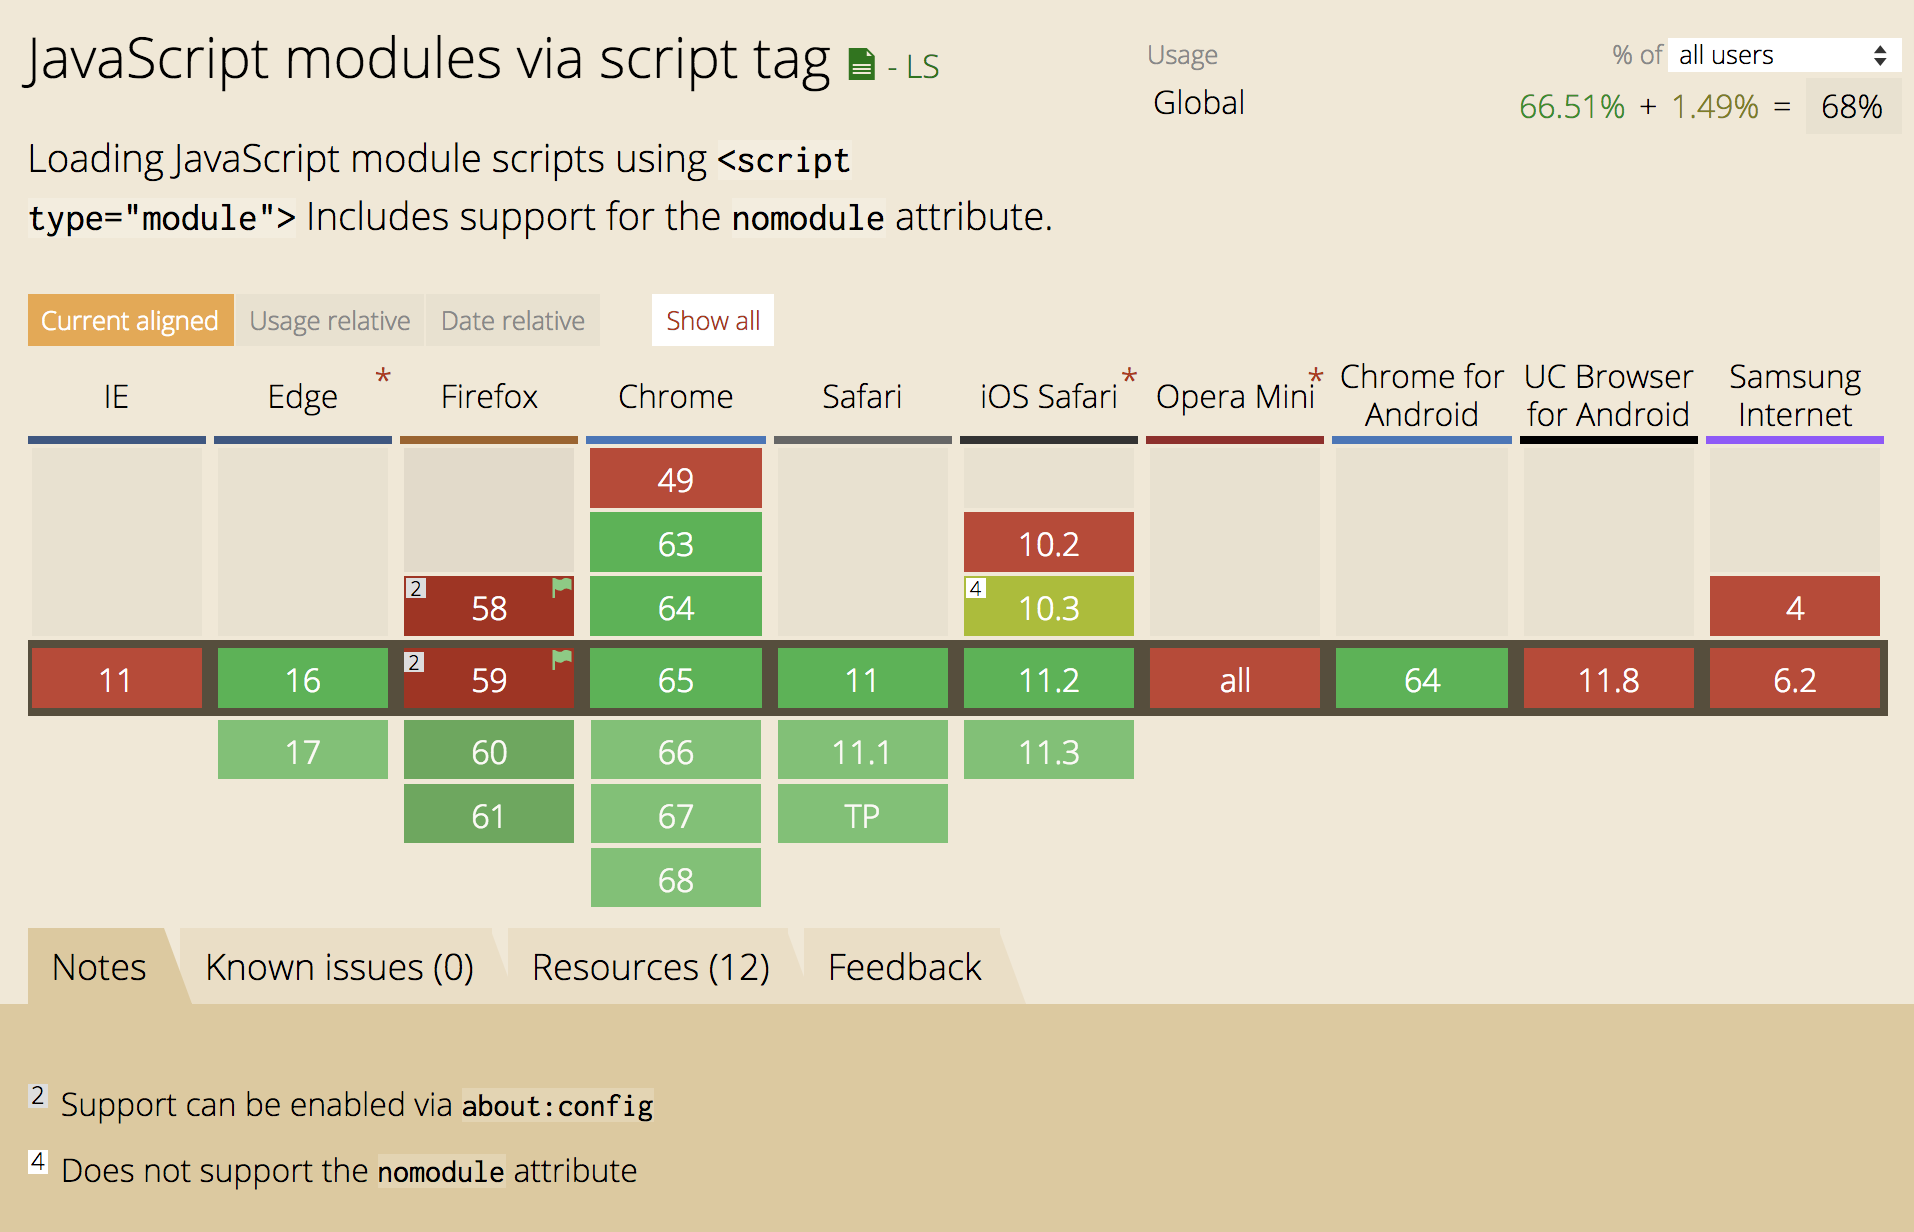
Task: Click the Global usage label
Action: click(x=1199, y=102)
